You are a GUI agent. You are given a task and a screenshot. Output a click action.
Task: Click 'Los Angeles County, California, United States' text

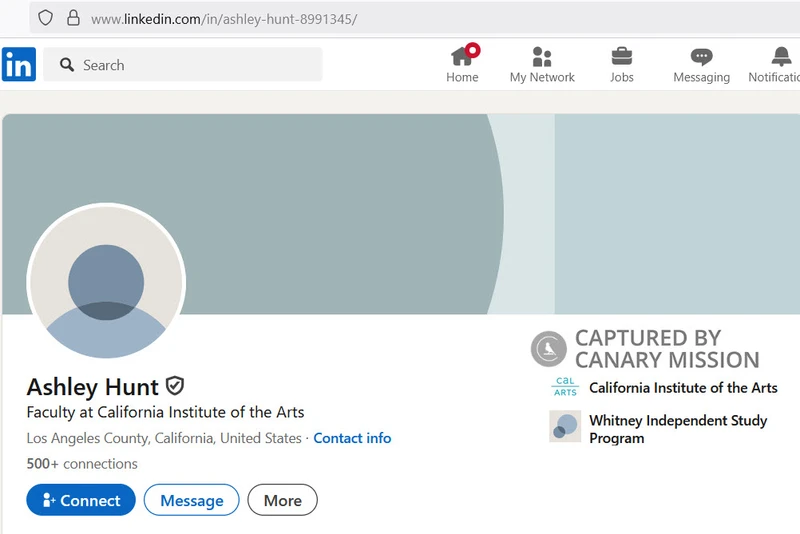tap(164, 438)
